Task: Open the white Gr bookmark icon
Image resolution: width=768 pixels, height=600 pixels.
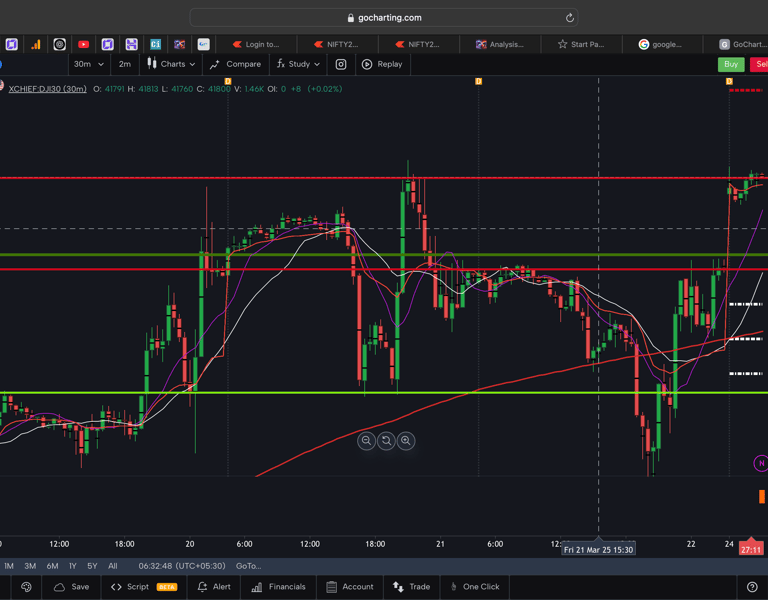Action: 203,45
